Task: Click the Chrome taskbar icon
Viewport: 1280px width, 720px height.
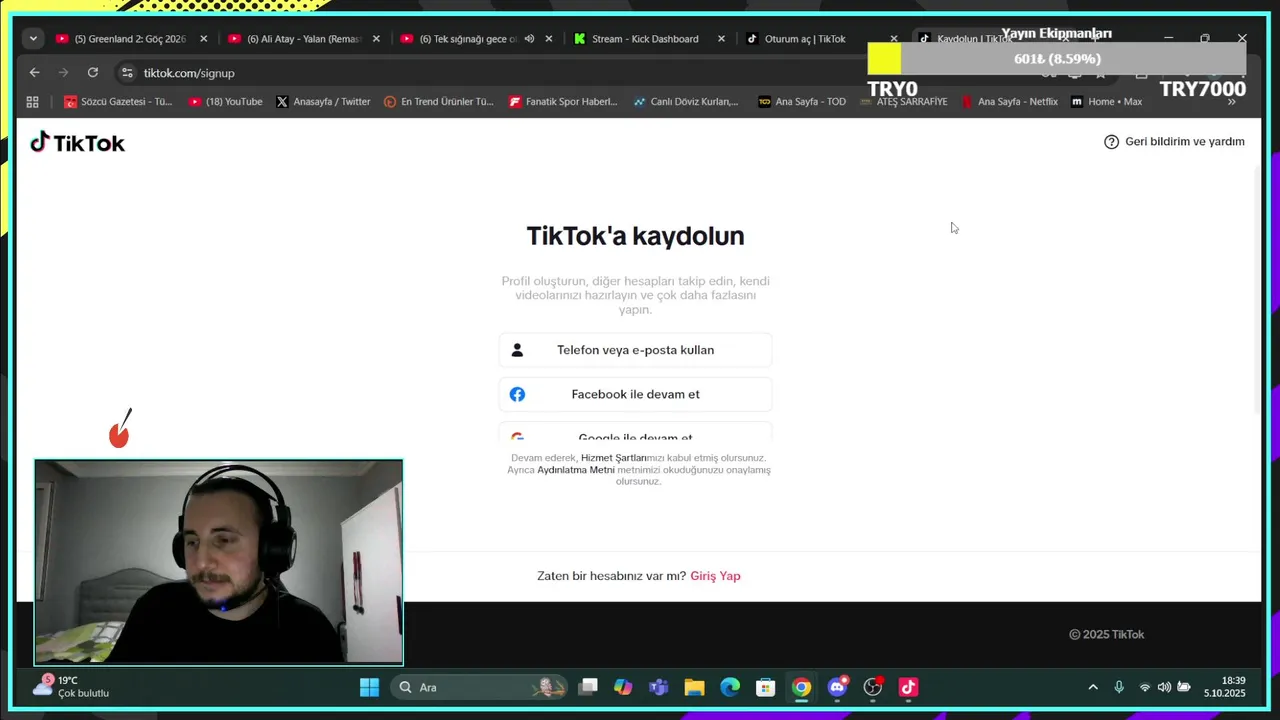Action: (801, 687)
